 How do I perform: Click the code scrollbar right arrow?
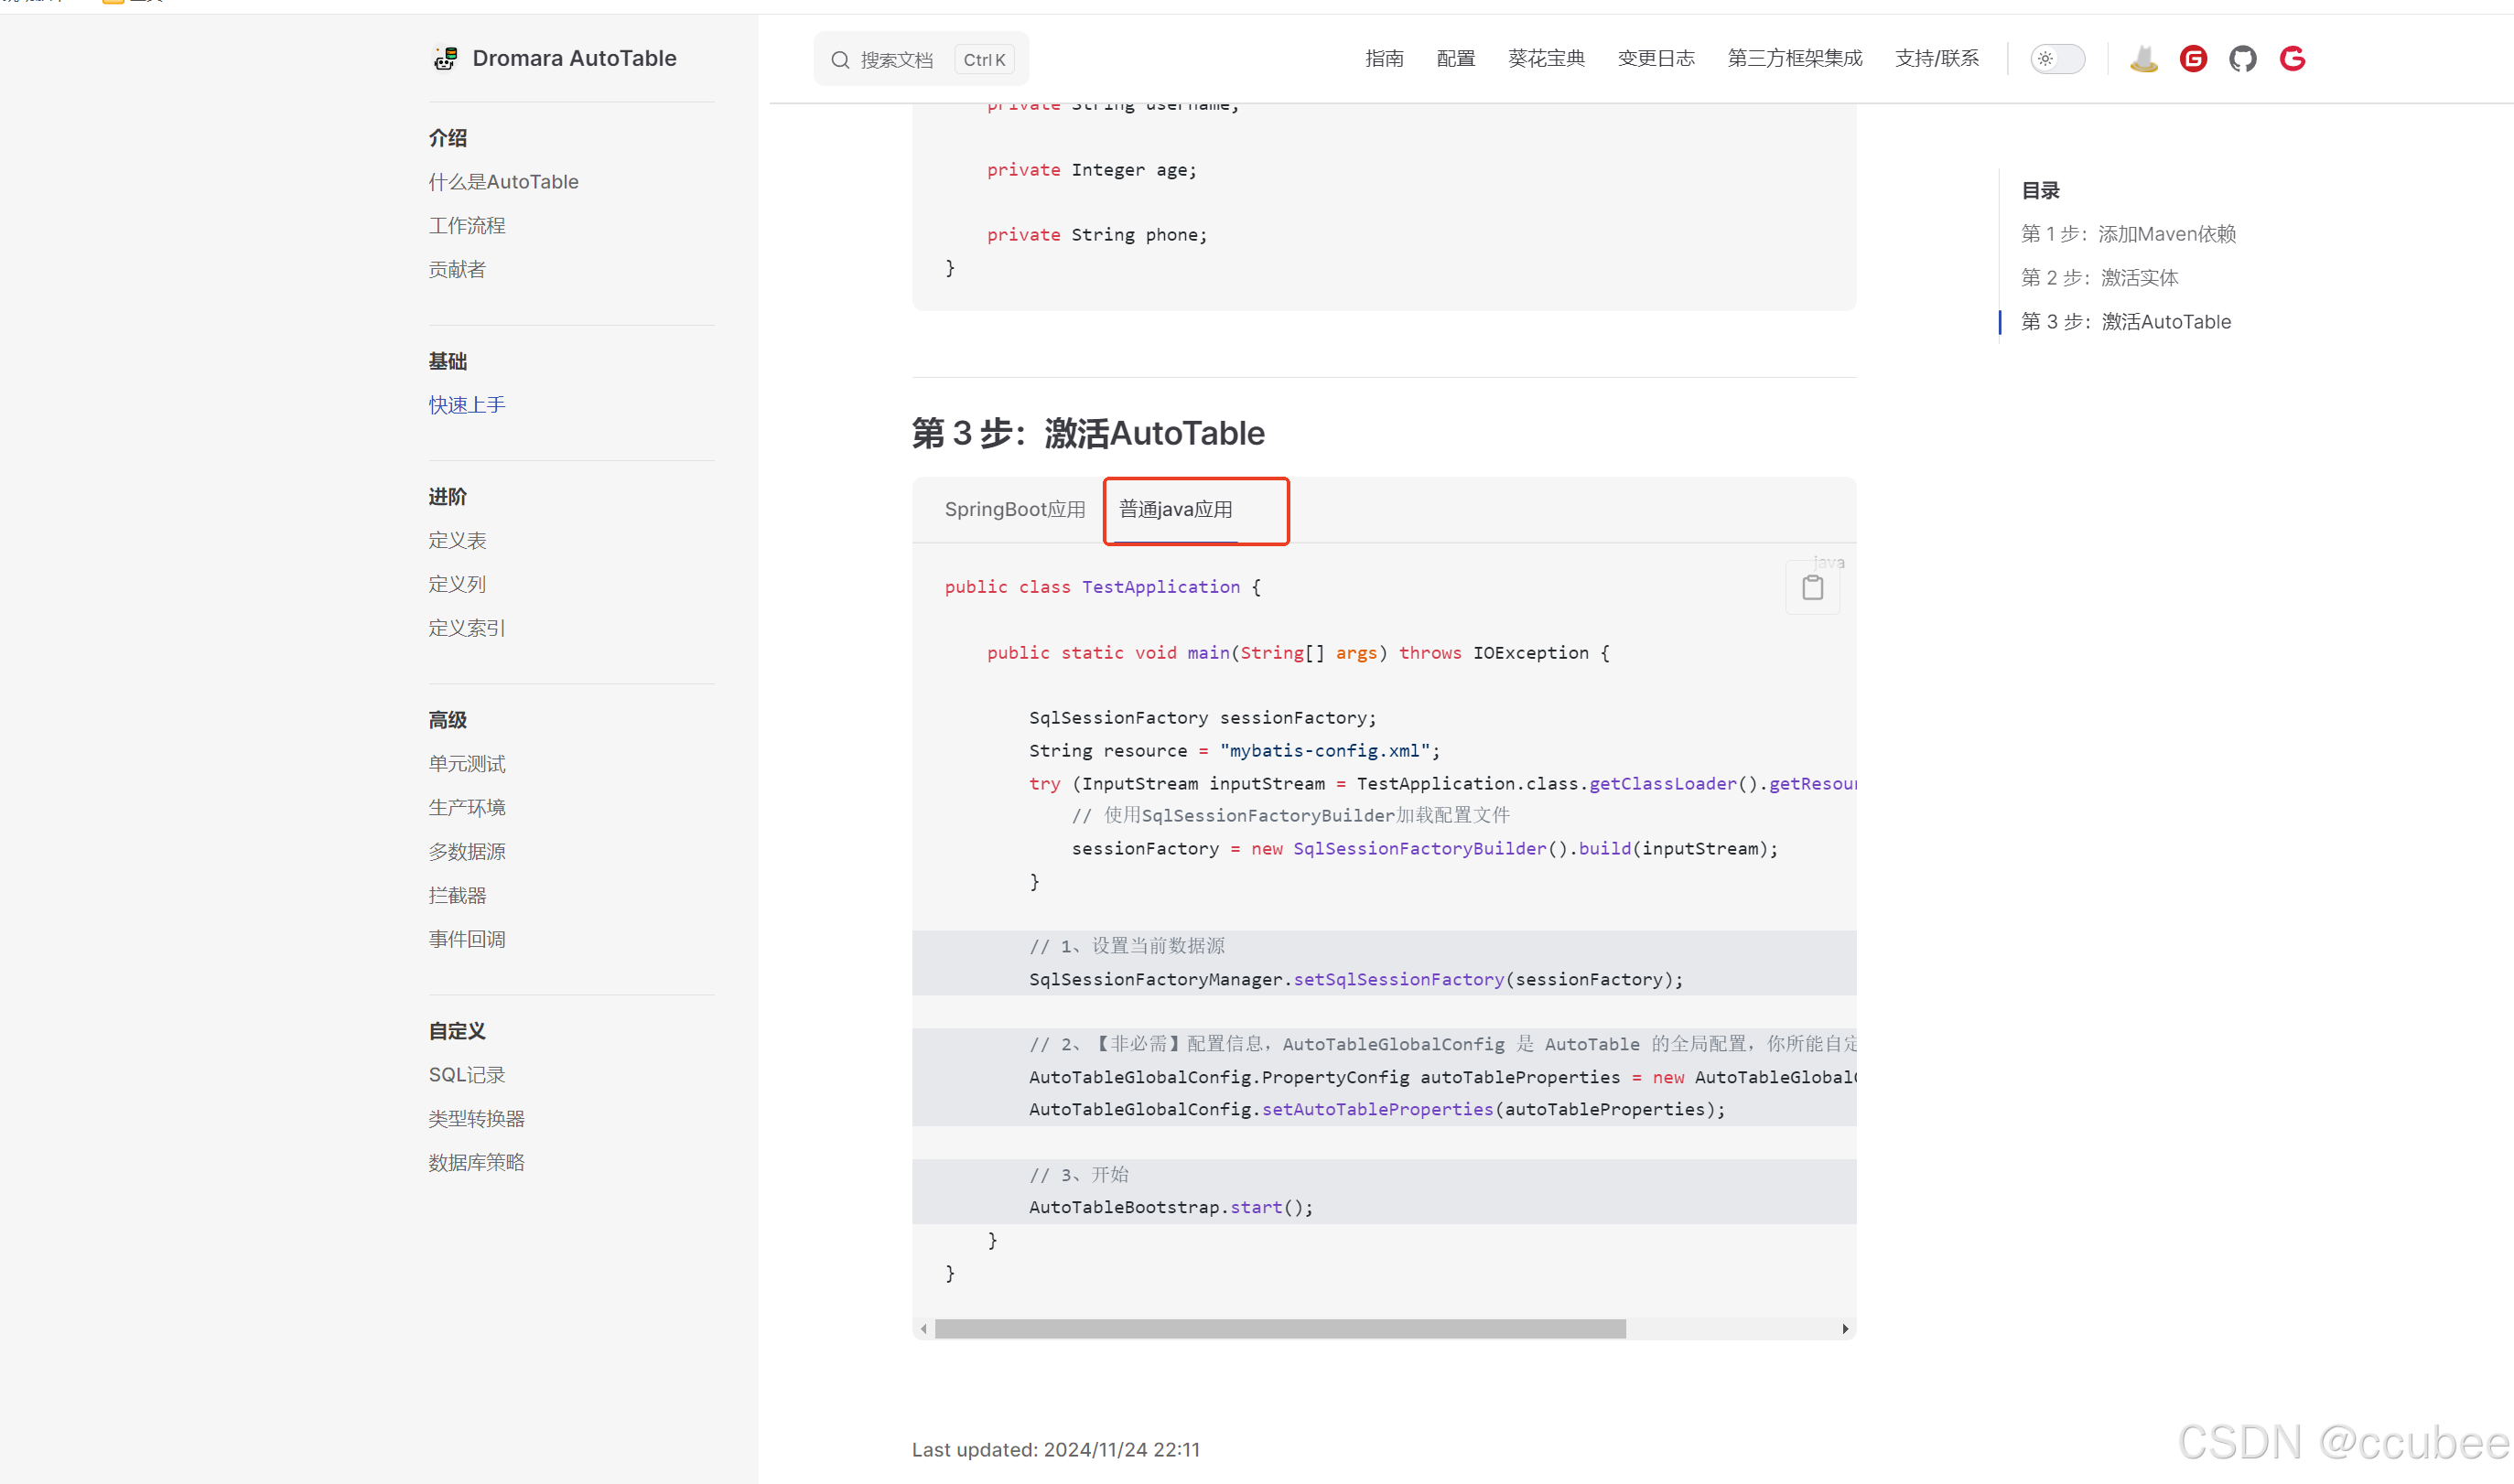click(1844, 1329)
